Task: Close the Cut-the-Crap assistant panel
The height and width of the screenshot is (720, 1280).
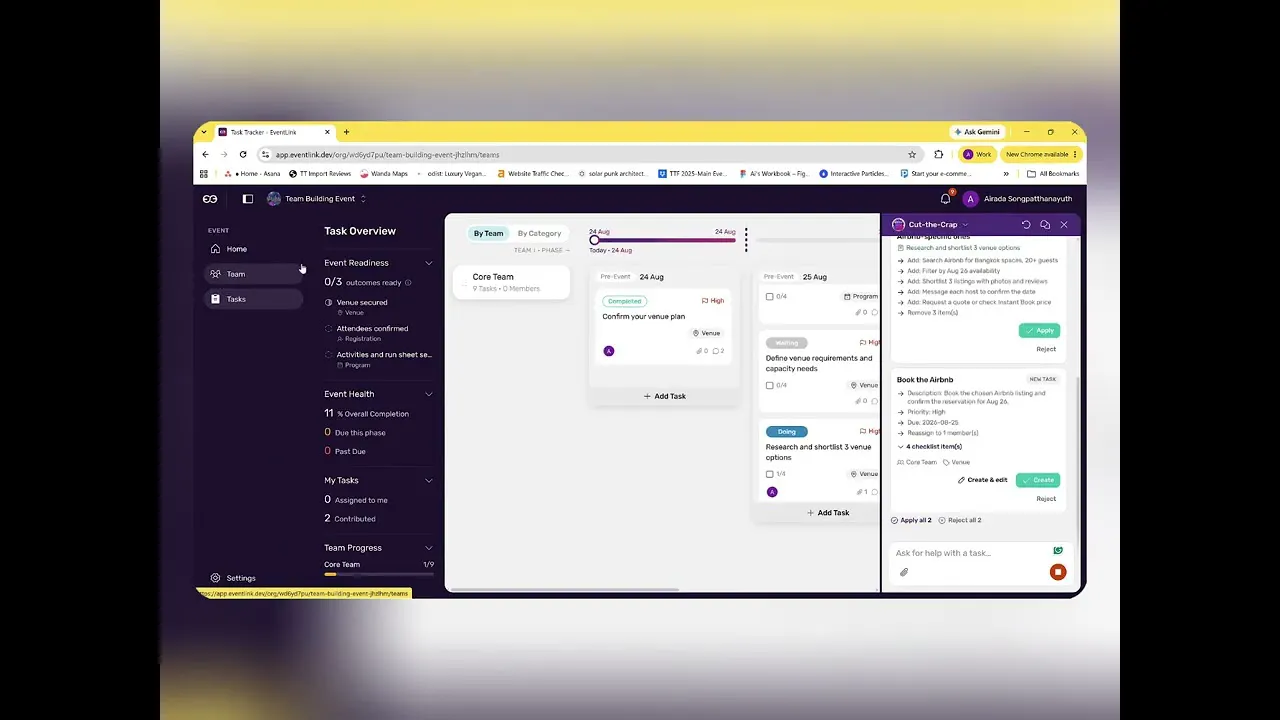Action: pyautogui.click(x=1064, y=225)
